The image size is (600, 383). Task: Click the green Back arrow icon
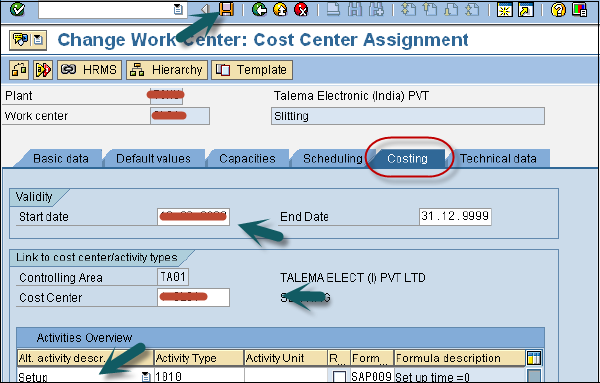tap(259, 9)
